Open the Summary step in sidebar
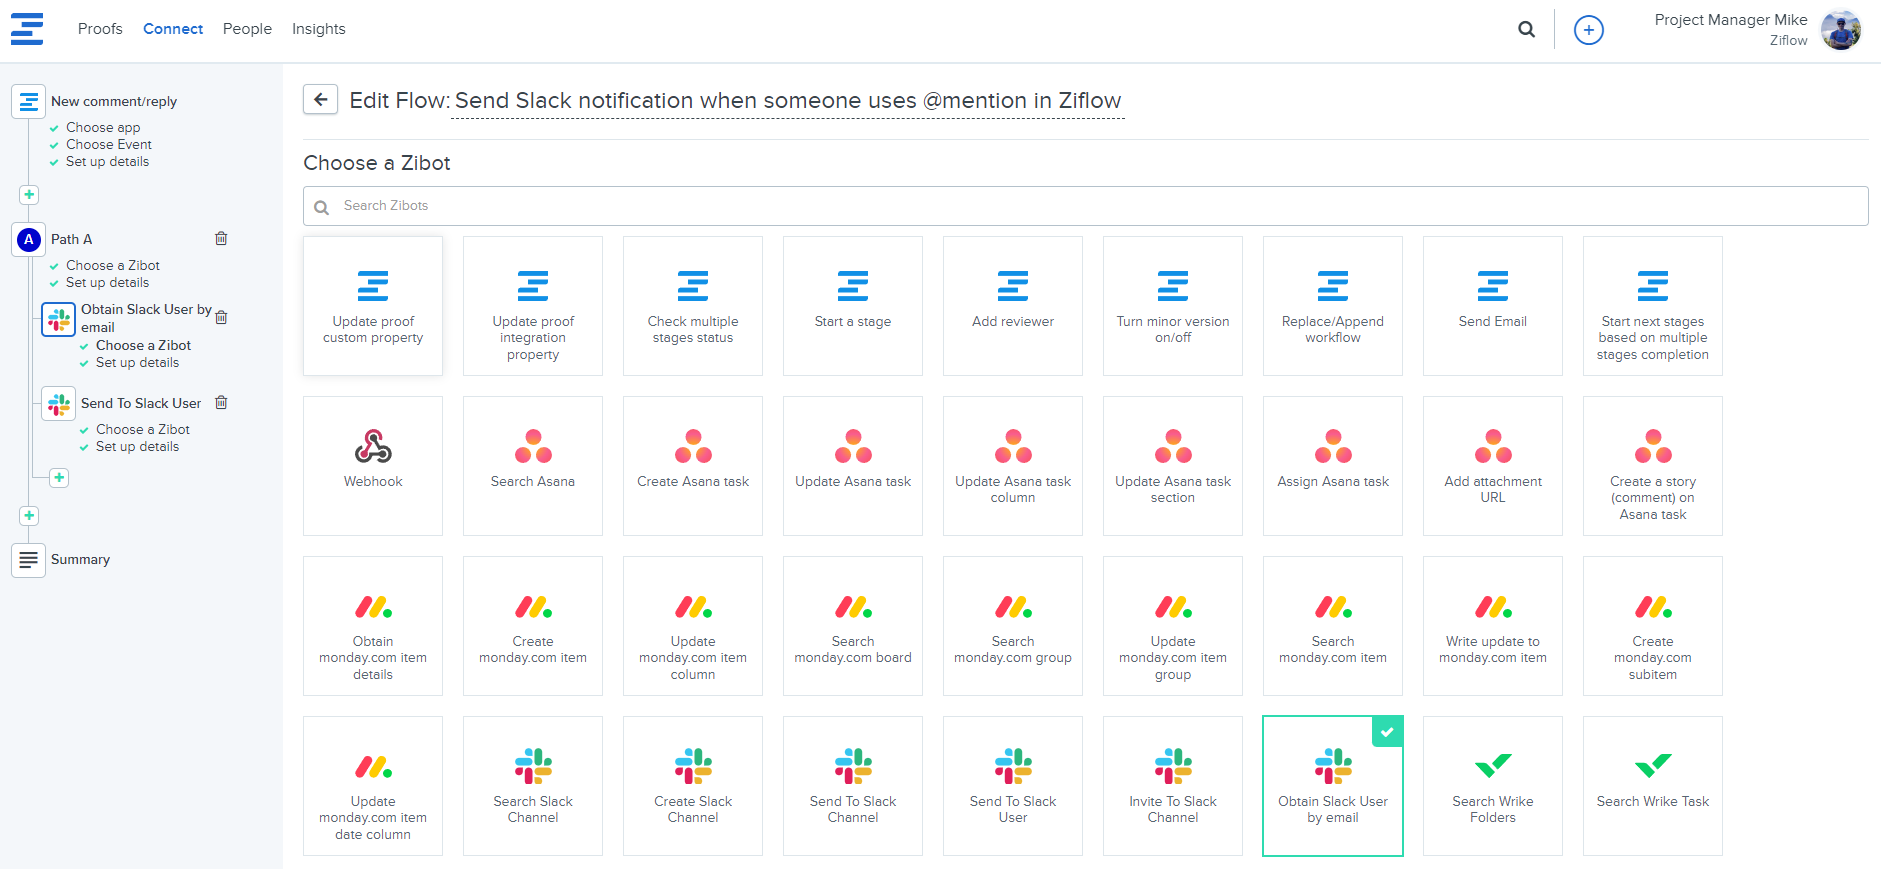Viewport: 1881px width, 869px height. click(80, 559)
